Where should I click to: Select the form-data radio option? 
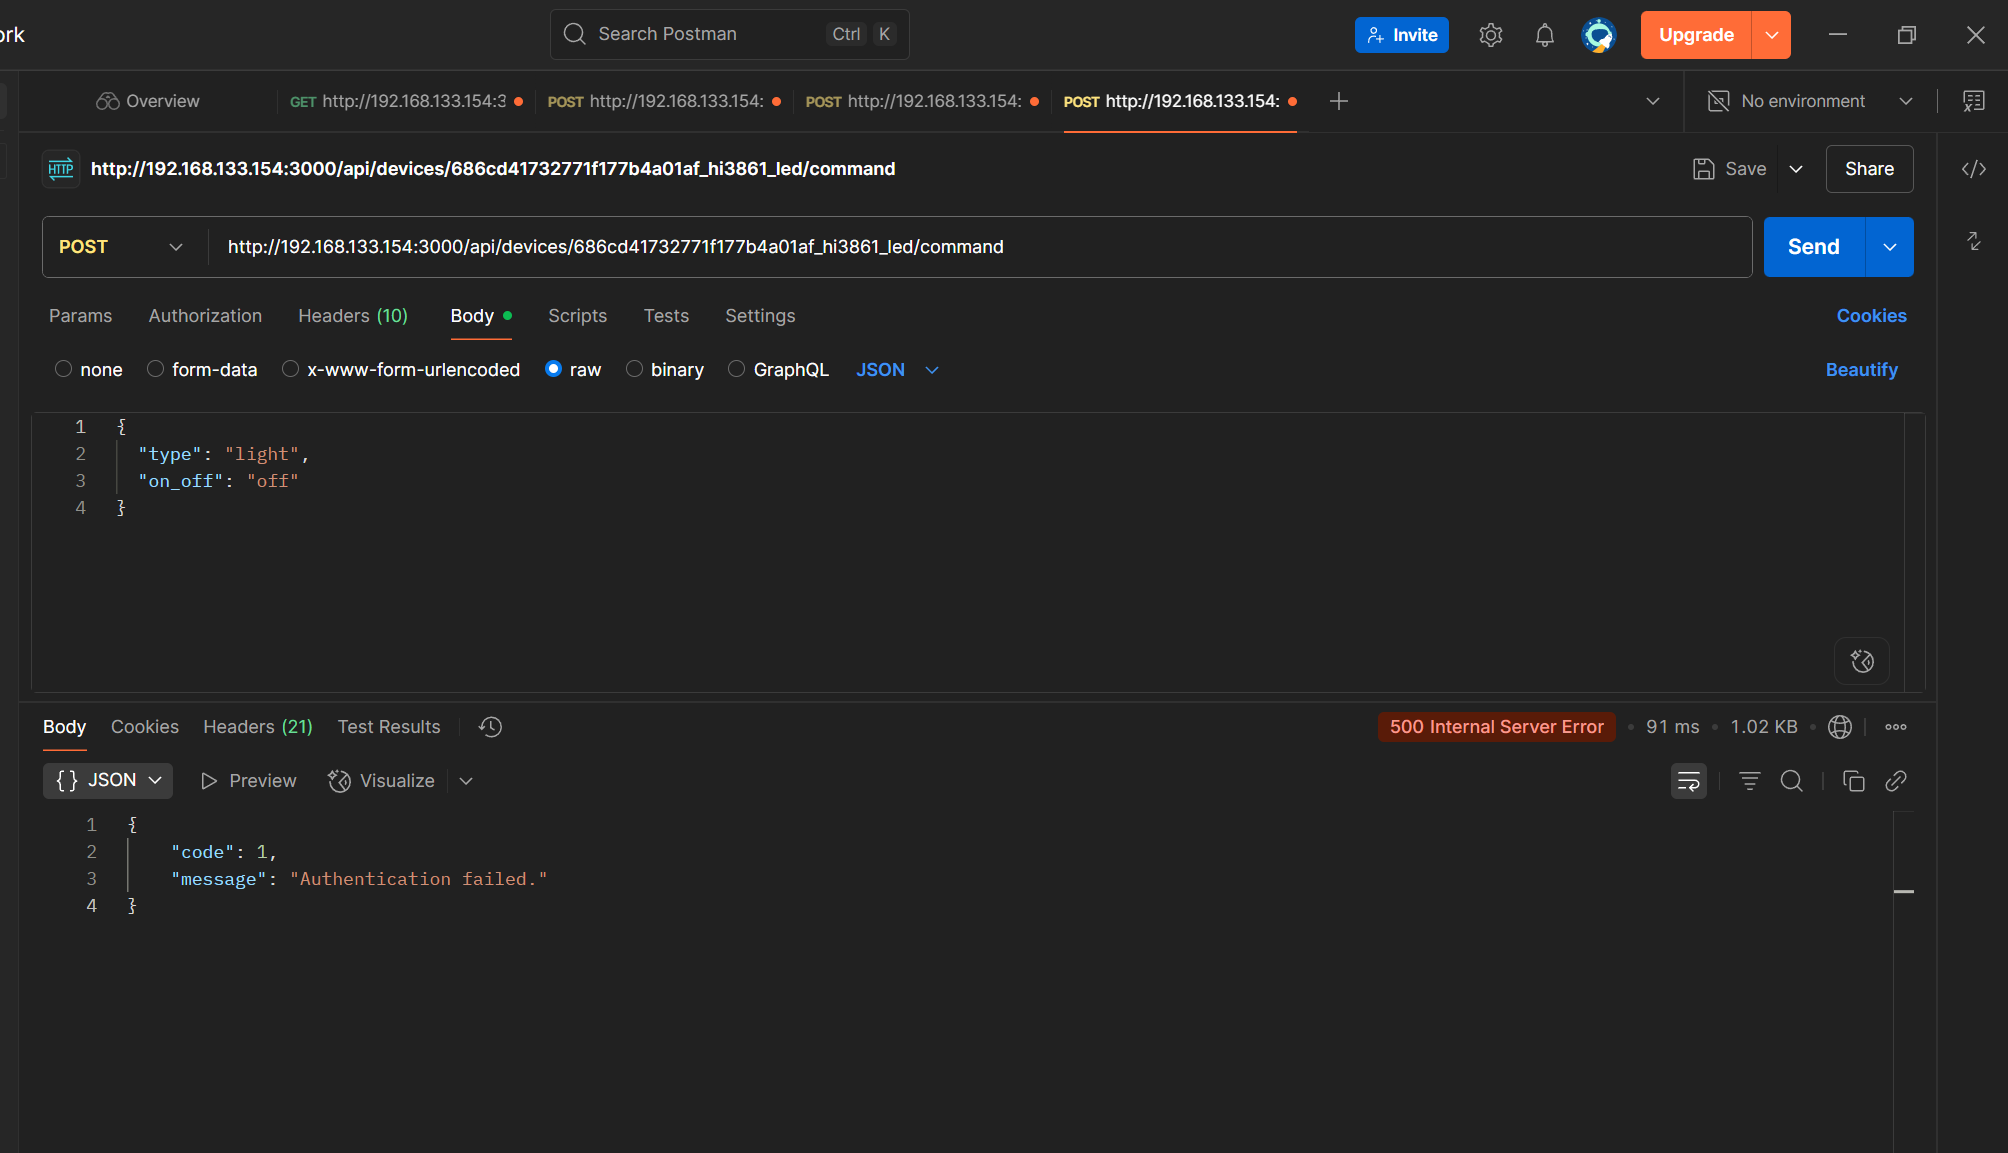[155, 369]
